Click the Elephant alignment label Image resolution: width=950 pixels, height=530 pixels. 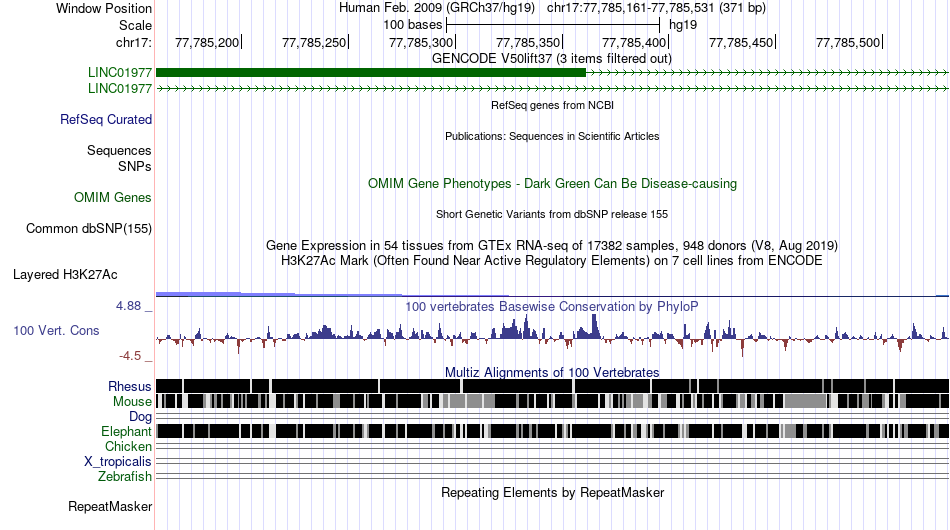coord(126,431)
